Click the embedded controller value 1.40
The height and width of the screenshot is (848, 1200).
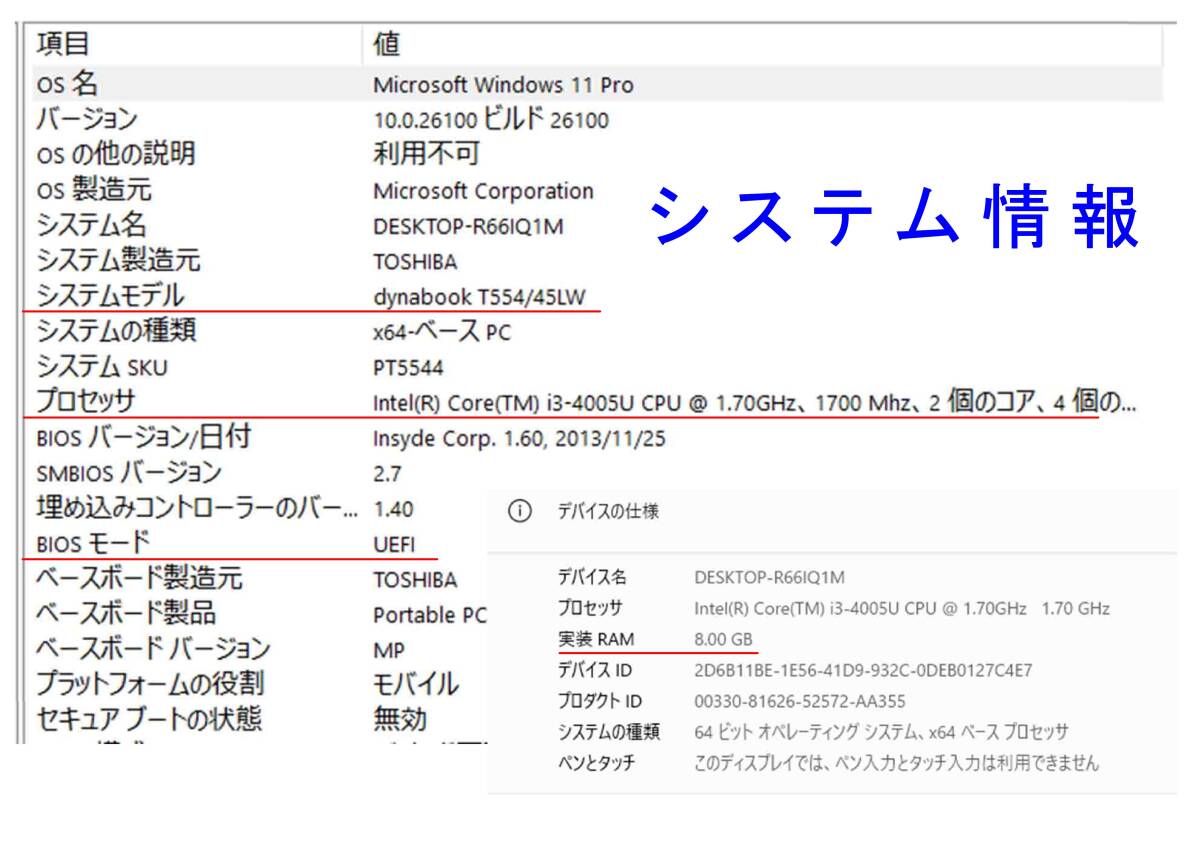[392, 509]
